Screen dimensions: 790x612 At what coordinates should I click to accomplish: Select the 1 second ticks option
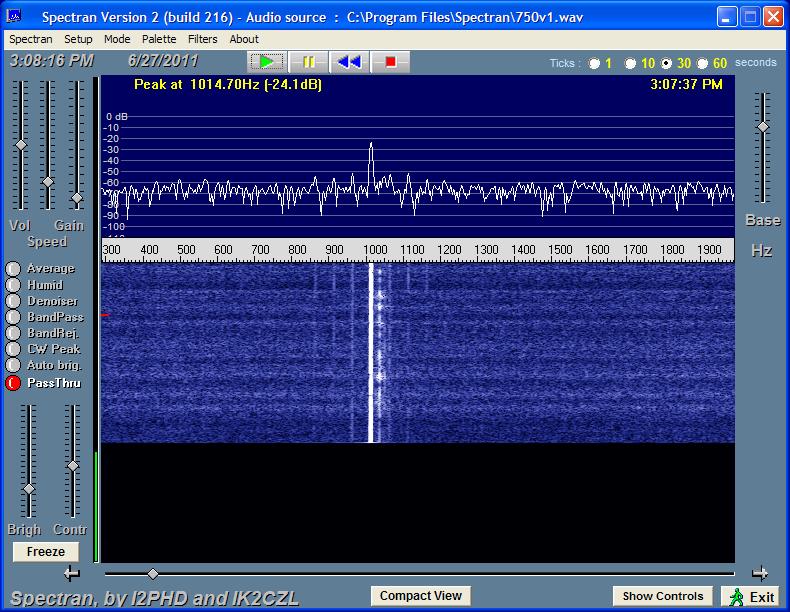click(595, 63)
